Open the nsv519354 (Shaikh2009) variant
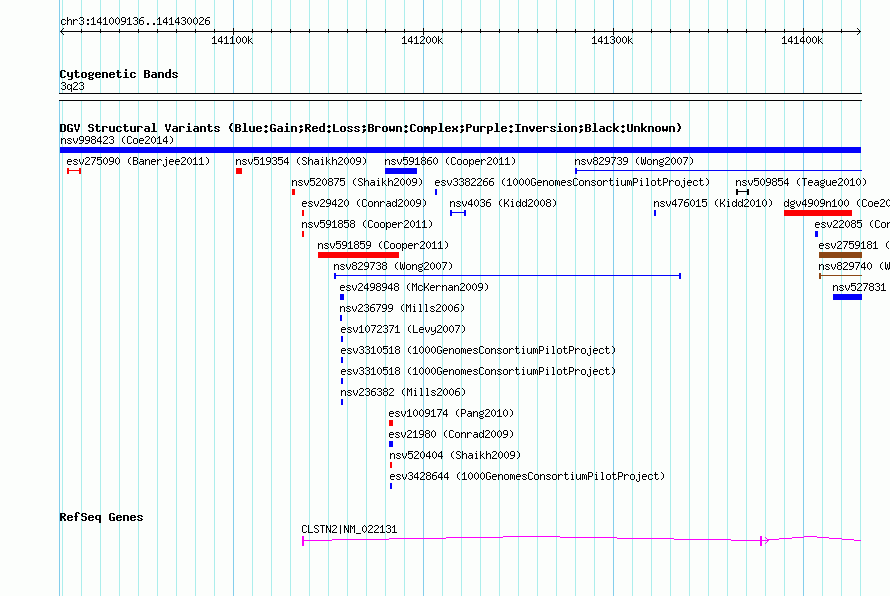Viewport: 890px width, 596px height. coord(301,161)
